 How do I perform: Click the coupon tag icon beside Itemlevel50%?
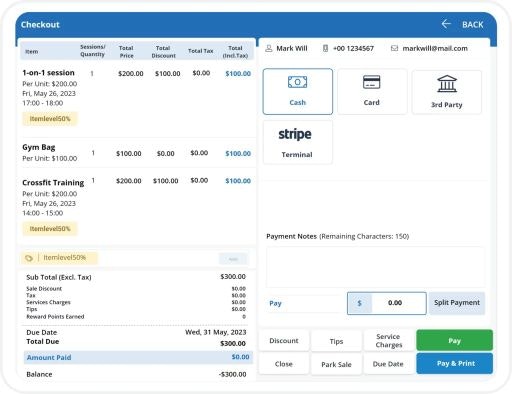tap(29, 258)
